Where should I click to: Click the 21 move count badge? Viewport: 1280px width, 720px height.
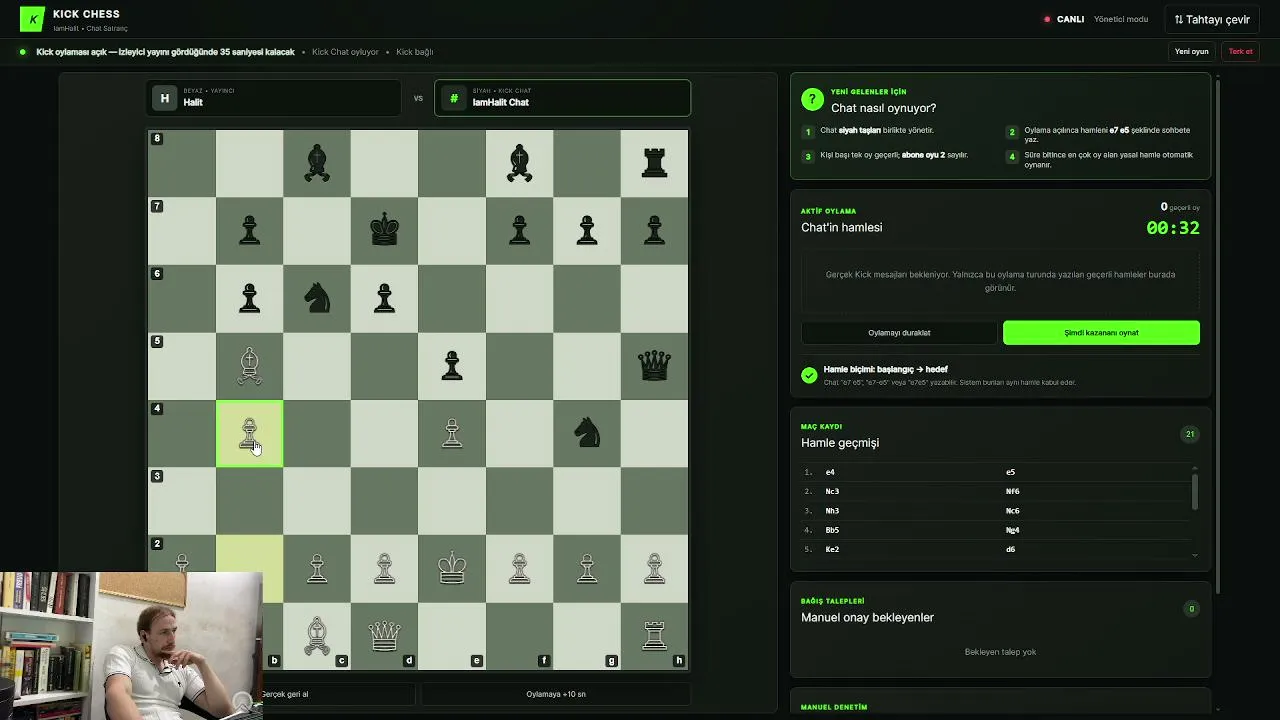tap(1190, 434)
